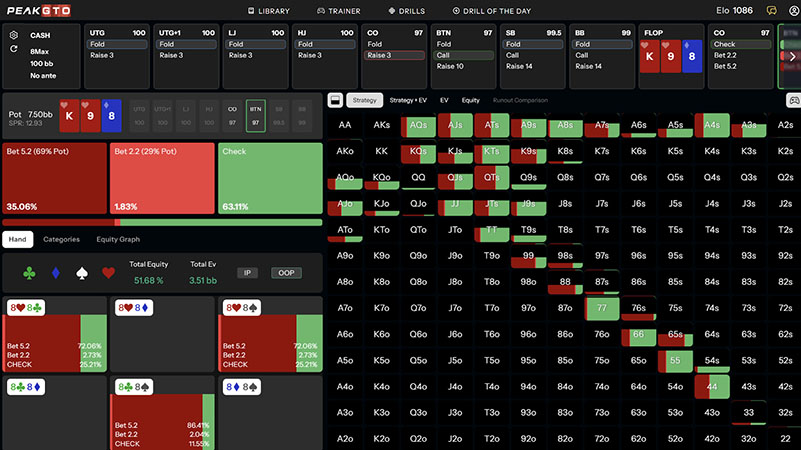Click the spade suit filter icon

[82, 272]
